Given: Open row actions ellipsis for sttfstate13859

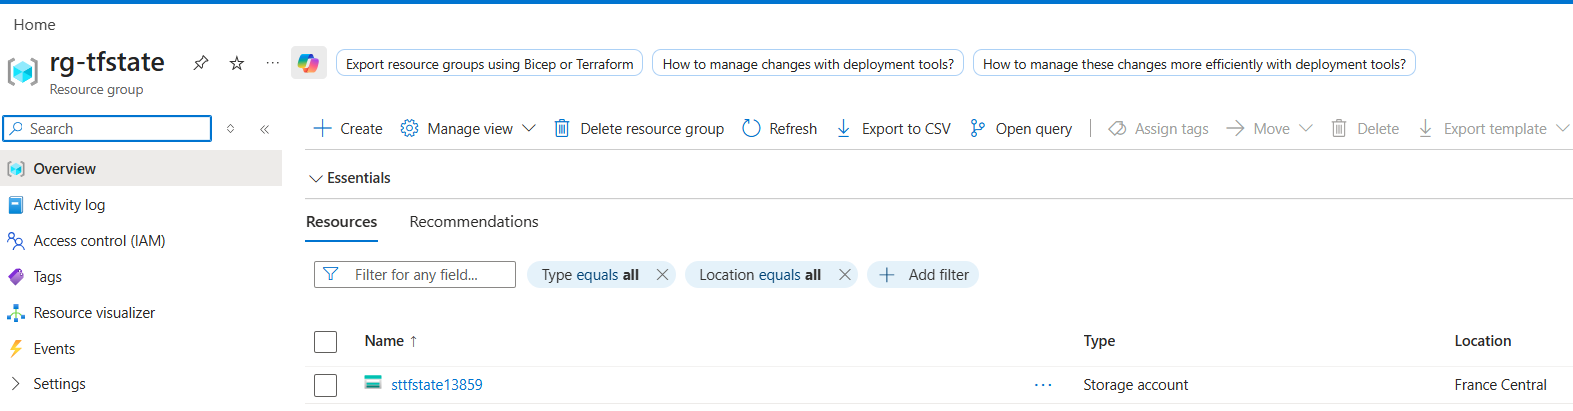Looking at the screenshot, I should (x=1043, y=385).
